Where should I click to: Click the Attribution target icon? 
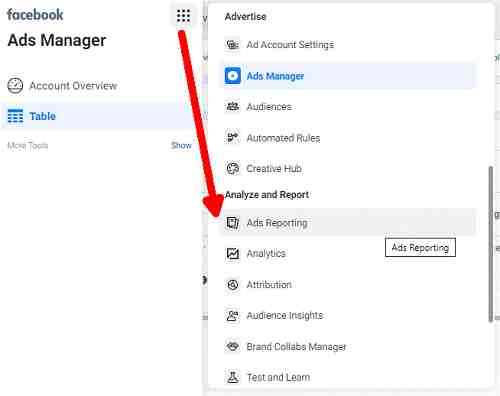pos(232,285)
